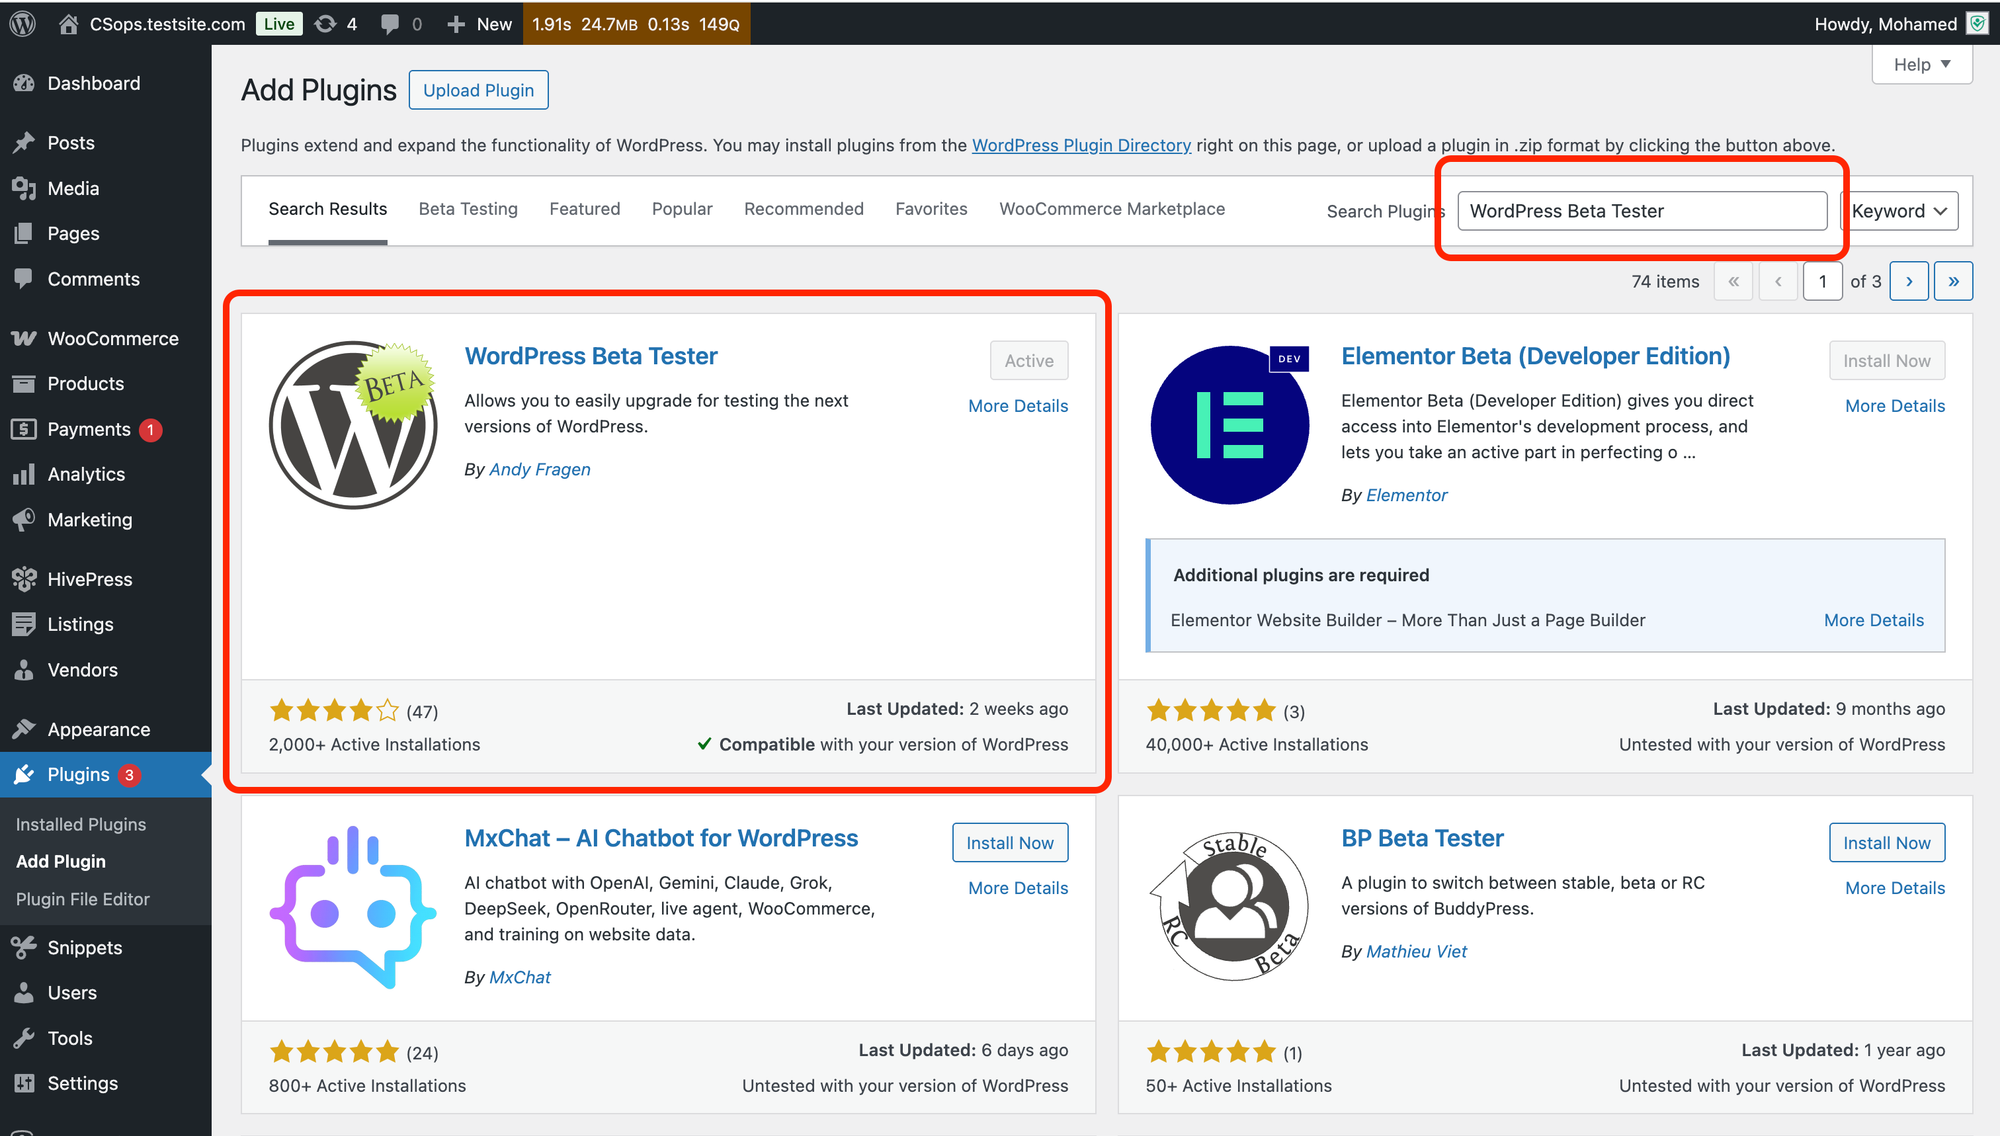Click the Upload Plugin button
This screenshot has height=1136, width=2000.
[478, 90]
